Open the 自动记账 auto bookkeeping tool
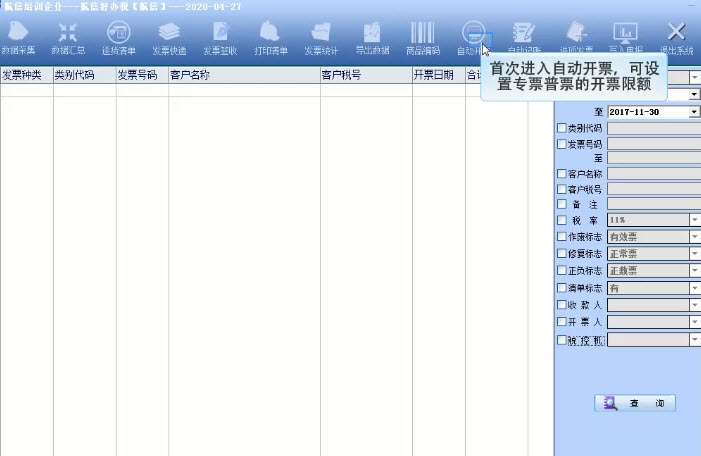Image resolution: width=701 pixels, height=456 pixels. point(524,38)
